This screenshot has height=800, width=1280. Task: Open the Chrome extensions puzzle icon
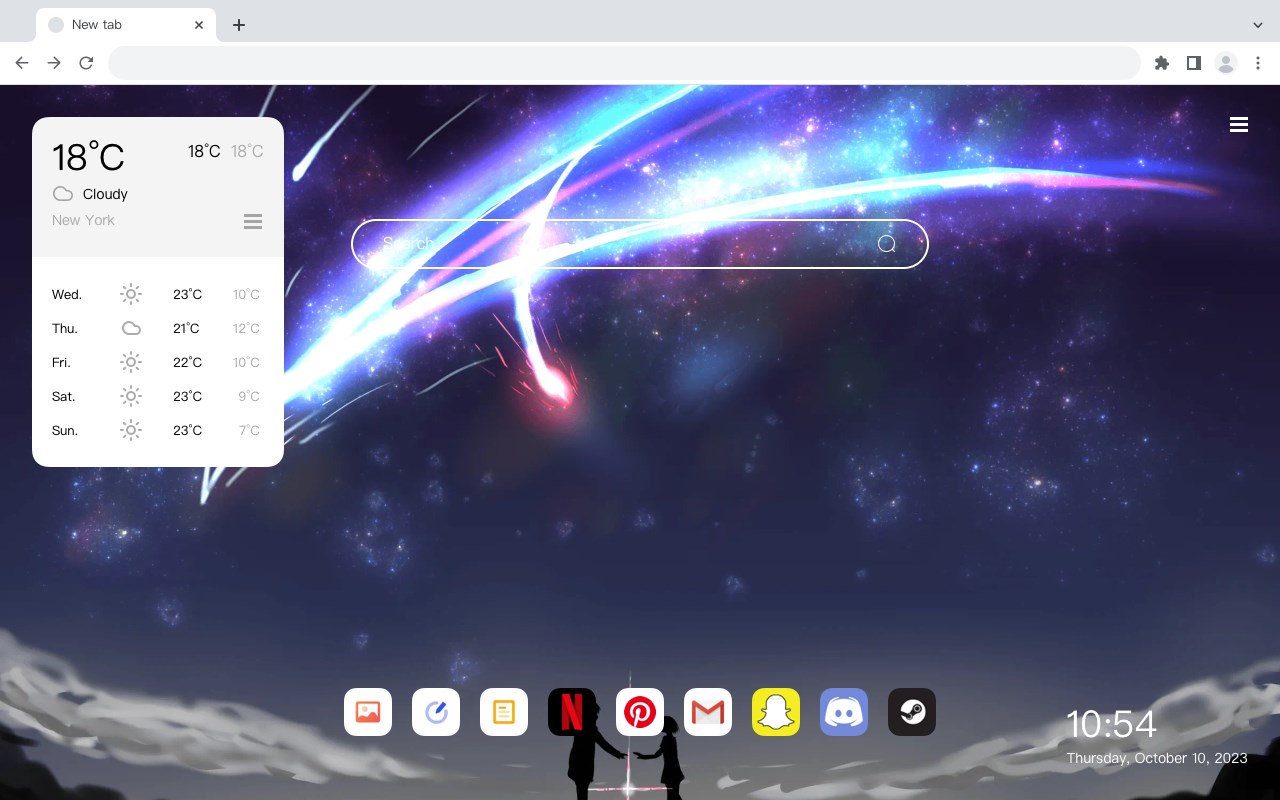click(x=1161, y=63)
